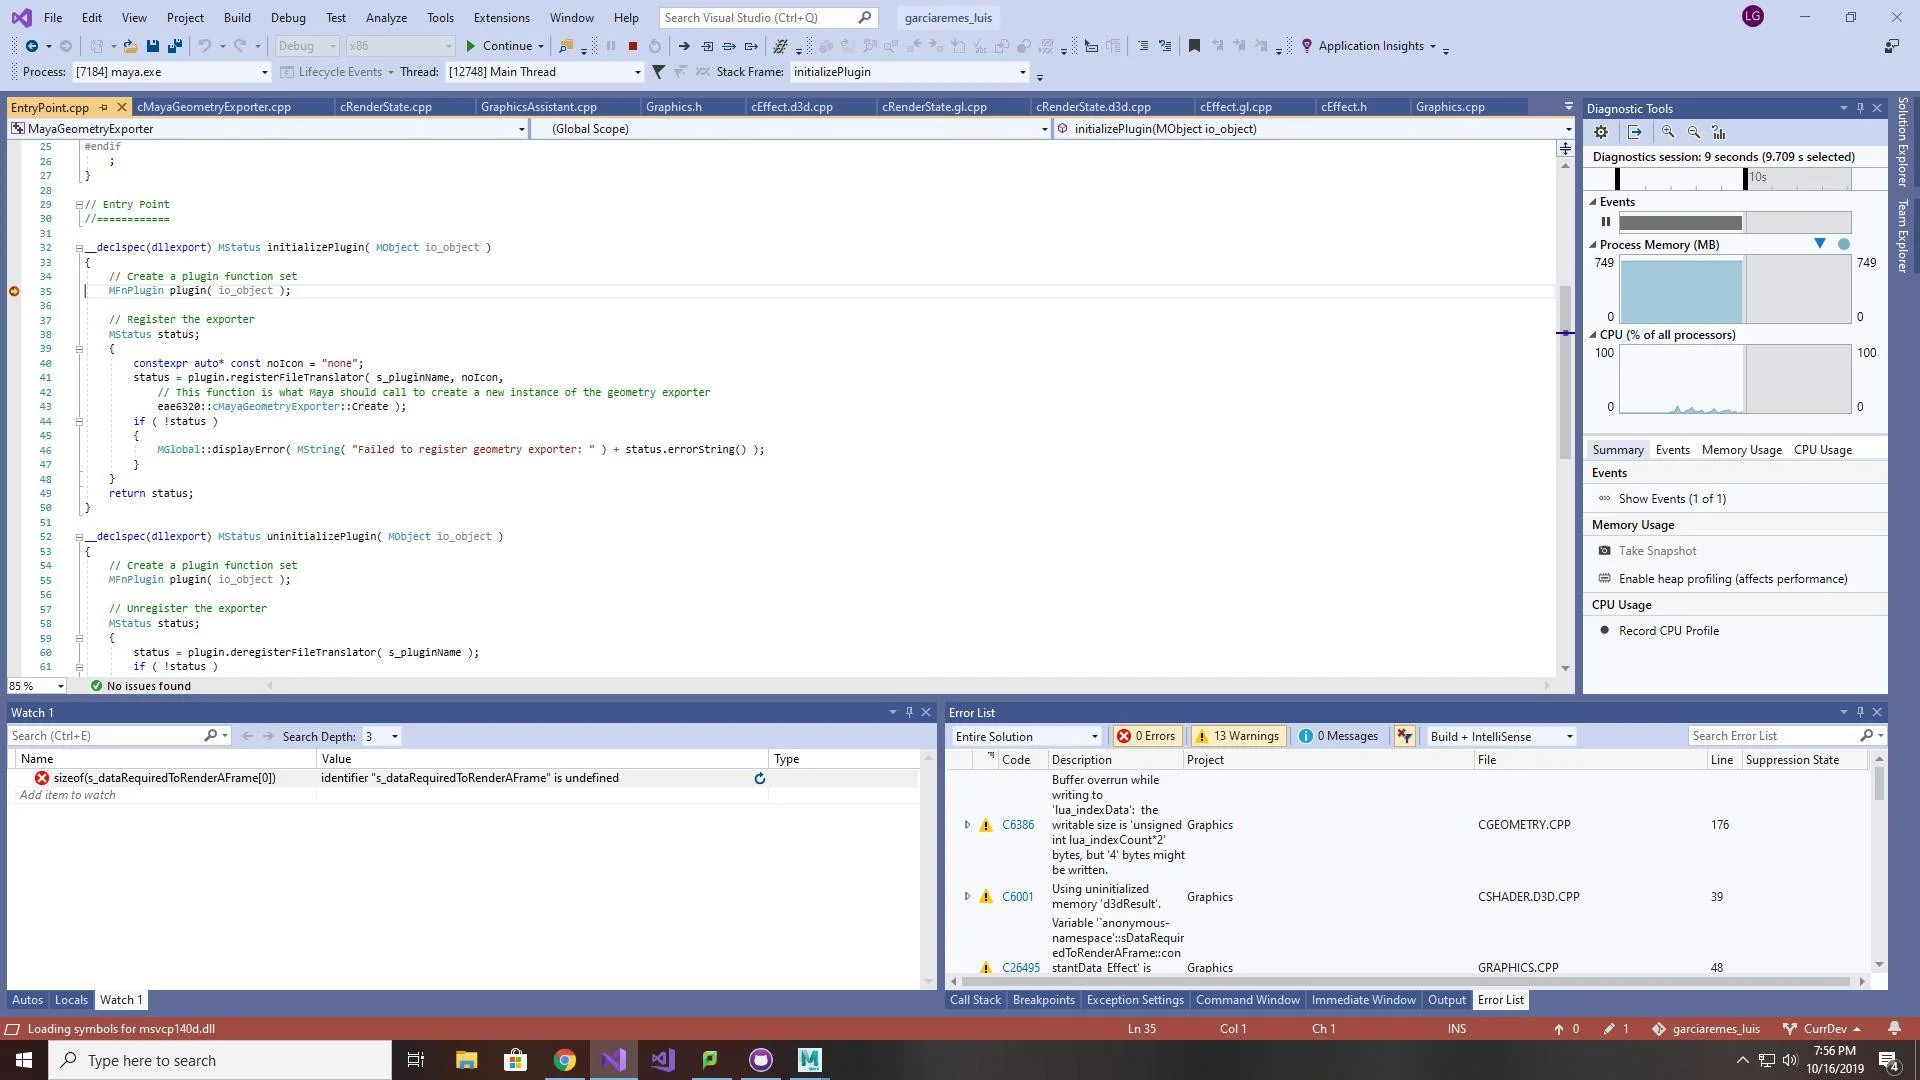This screenshot has width=1920, height=1080.
Task: Click Record CPU Profile
Action: 1668,631
